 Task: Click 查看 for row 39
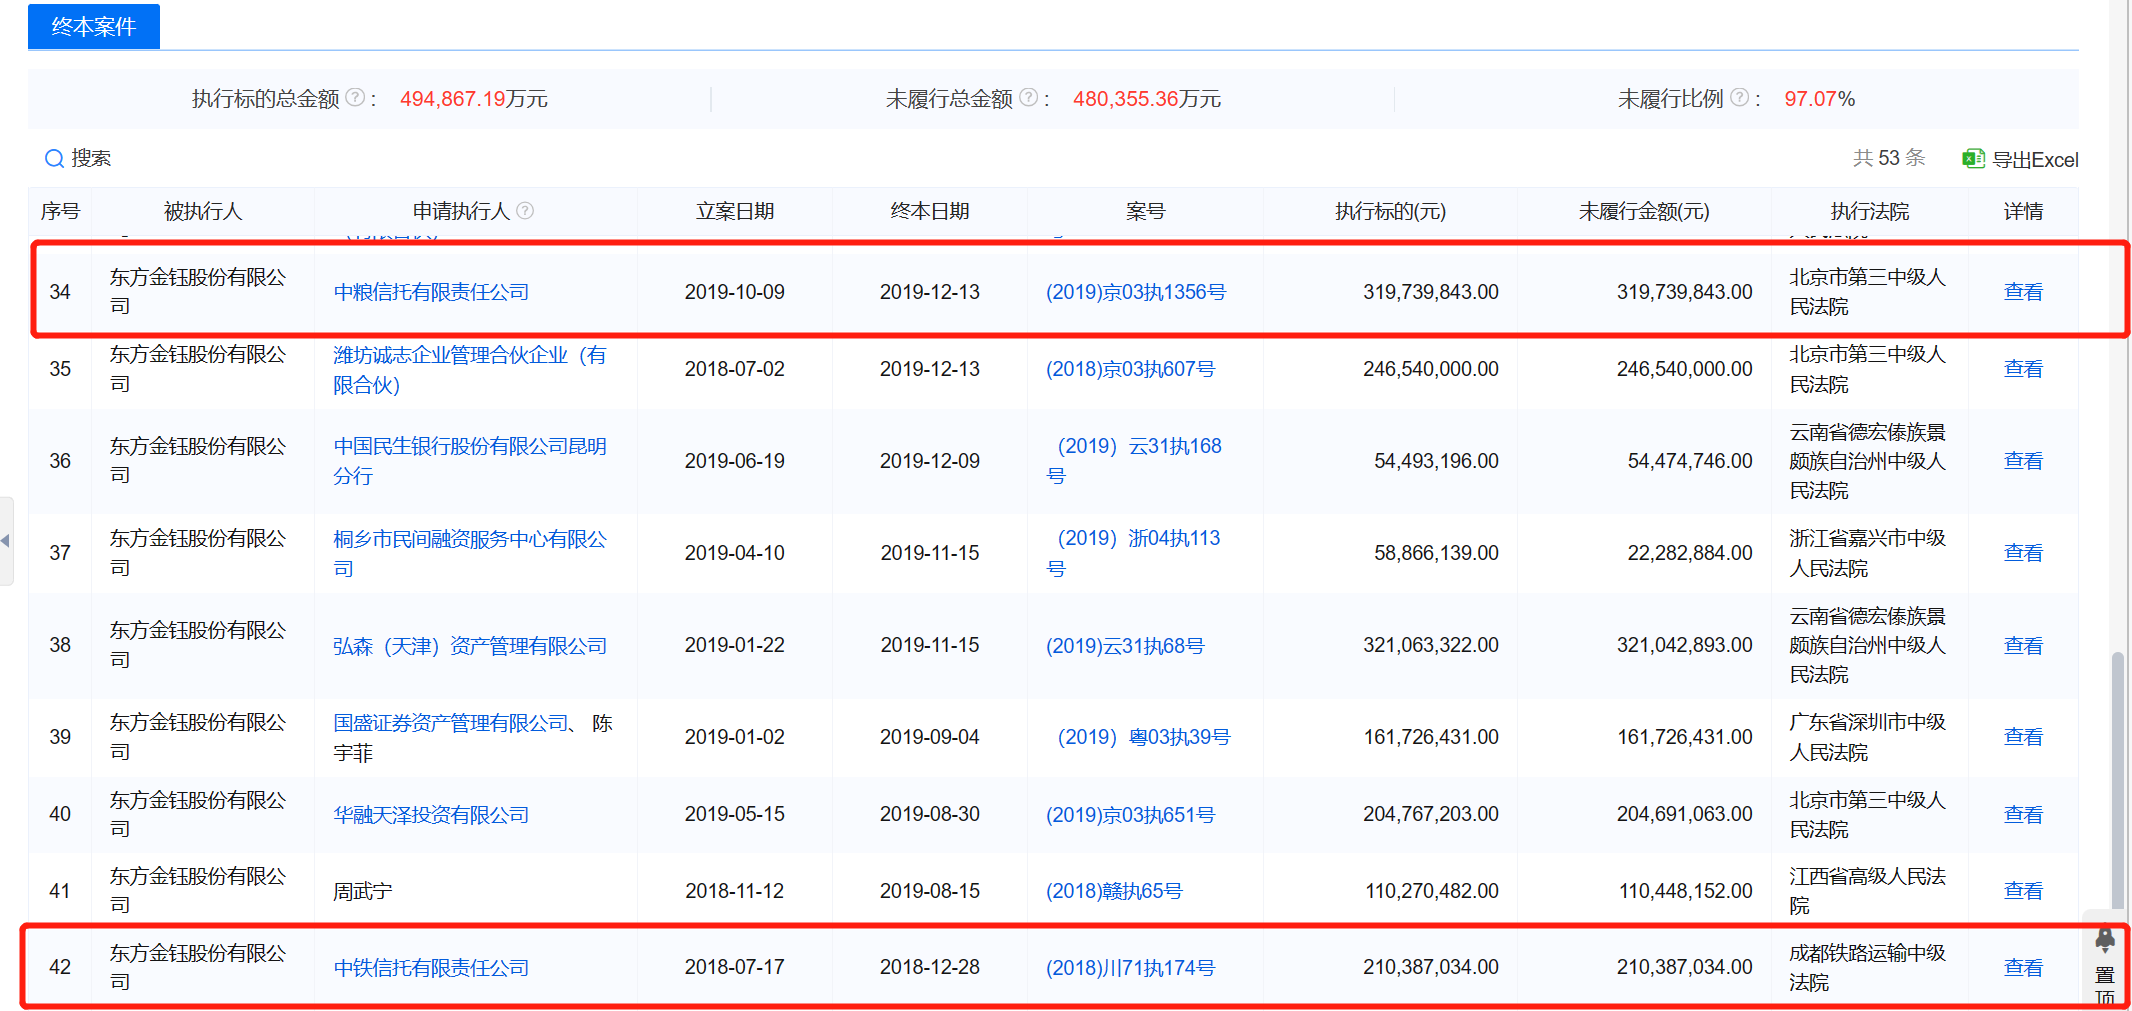[x=2023, y=737]
